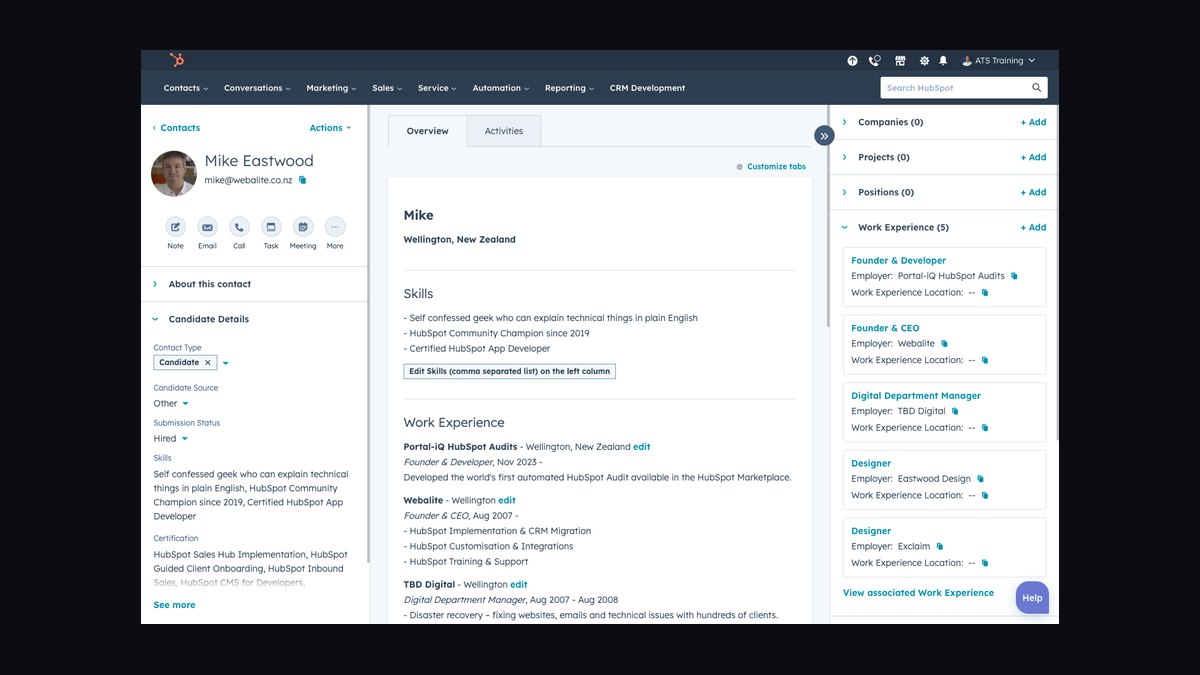Copy location icon under Founder & CEO card
The width and height of the screenshot is (1200, 675).
[985, 360]
